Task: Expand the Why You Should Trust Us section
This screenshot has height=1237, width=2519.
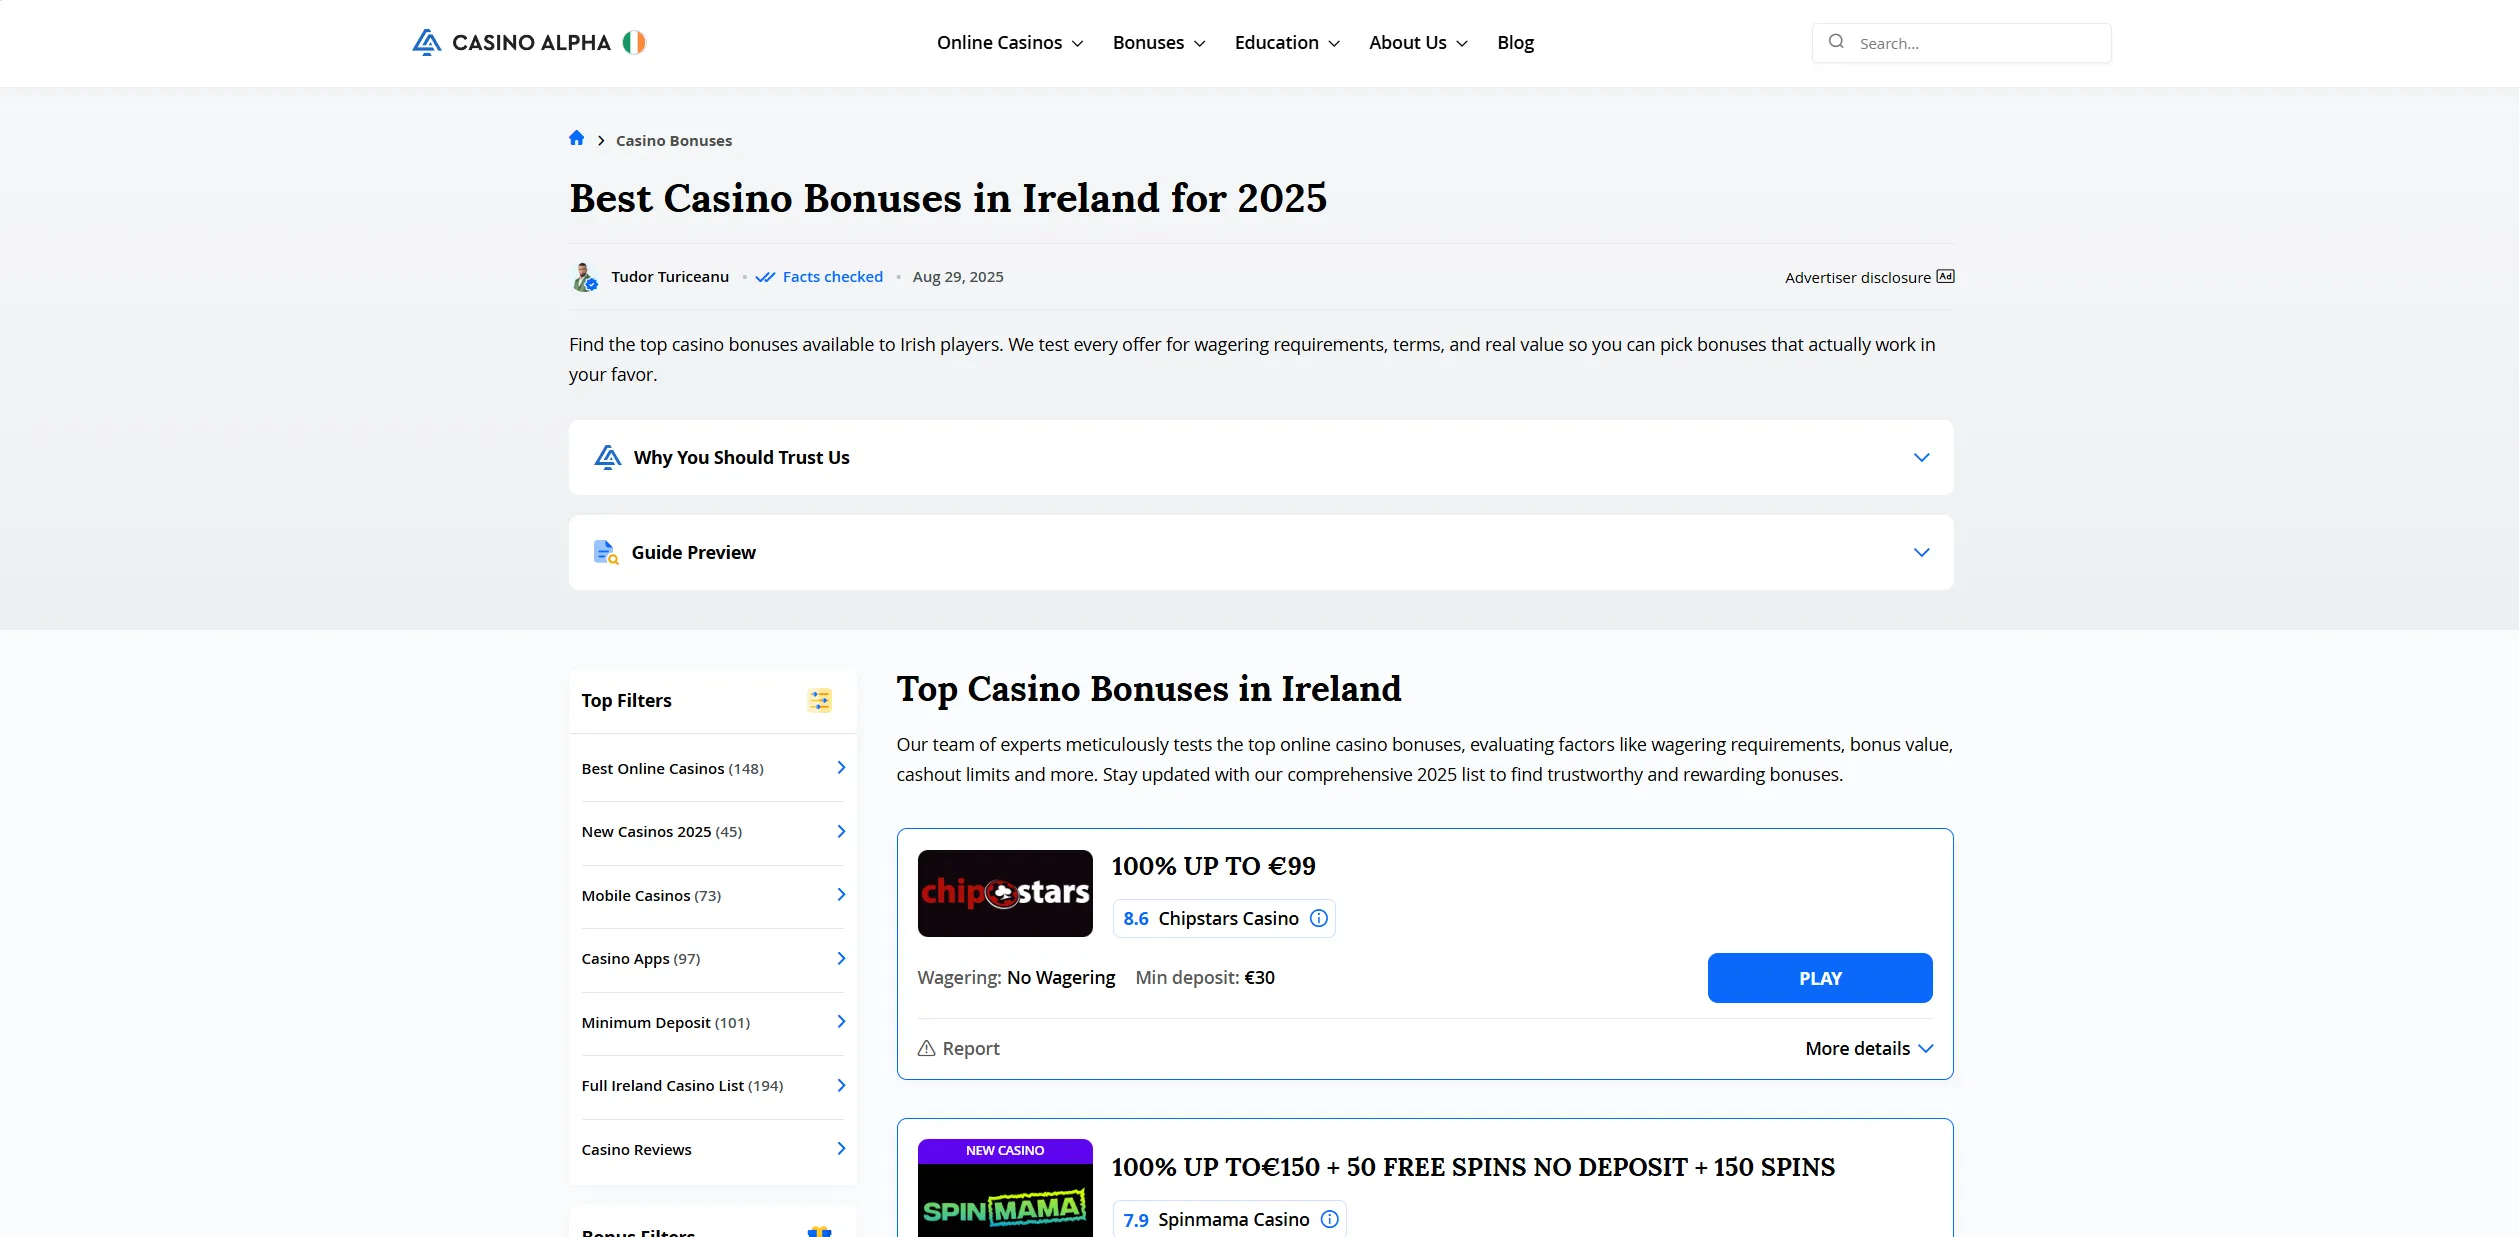Action: [1261, 457]
